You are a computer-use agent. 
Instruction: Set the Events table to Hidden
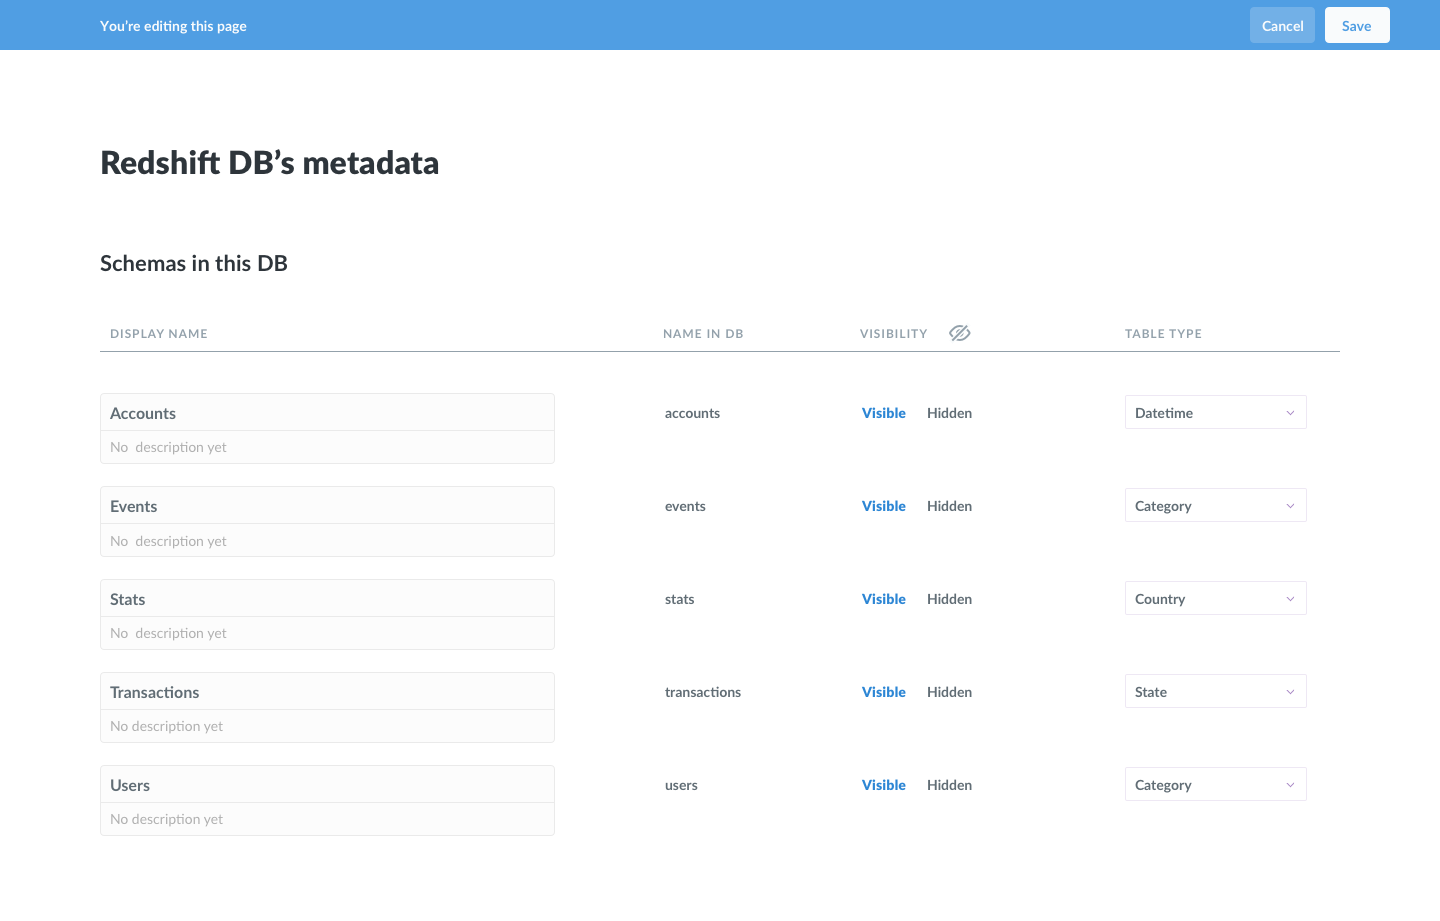[x=948, y=505]
